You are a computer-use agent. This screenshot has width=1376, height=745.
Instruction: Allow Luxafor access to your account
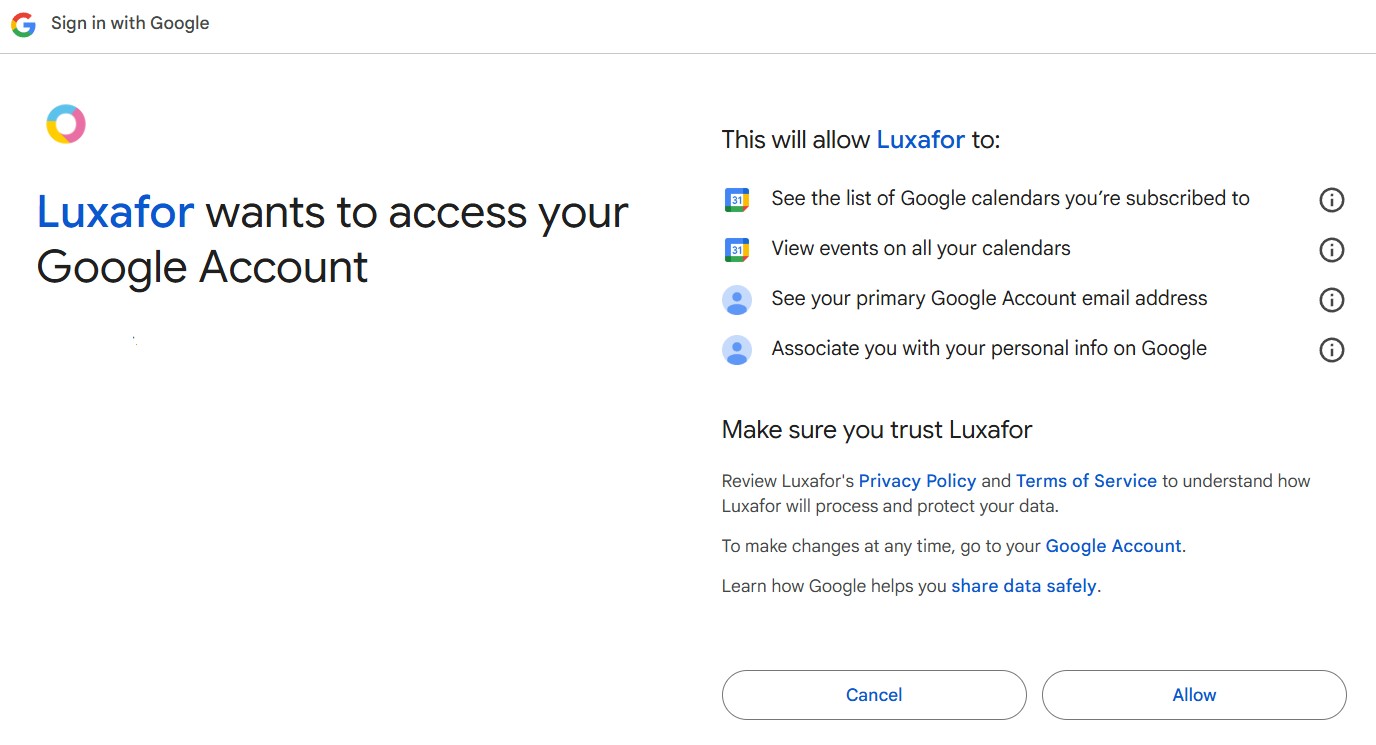pyautogui.click(x=1194, y=695)
